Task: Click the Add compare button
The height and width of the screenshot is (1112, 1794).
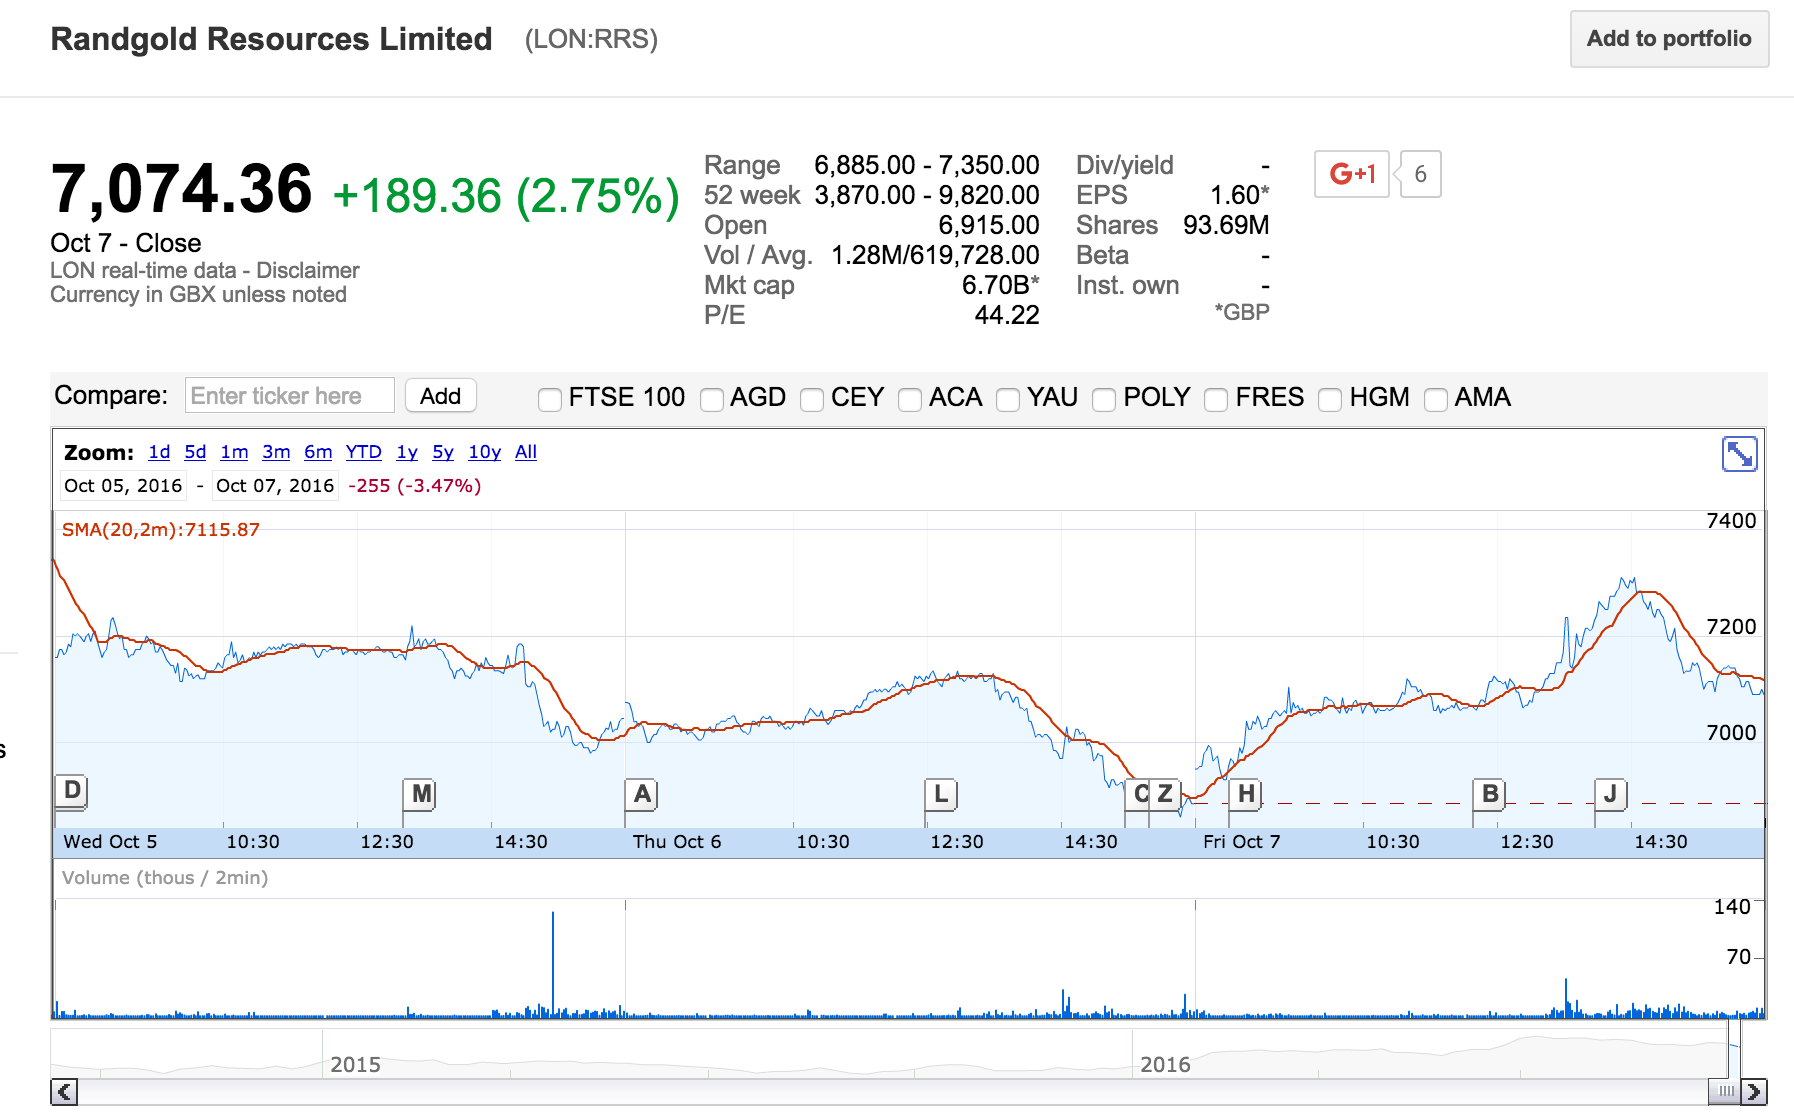Action: coord(440,396)
